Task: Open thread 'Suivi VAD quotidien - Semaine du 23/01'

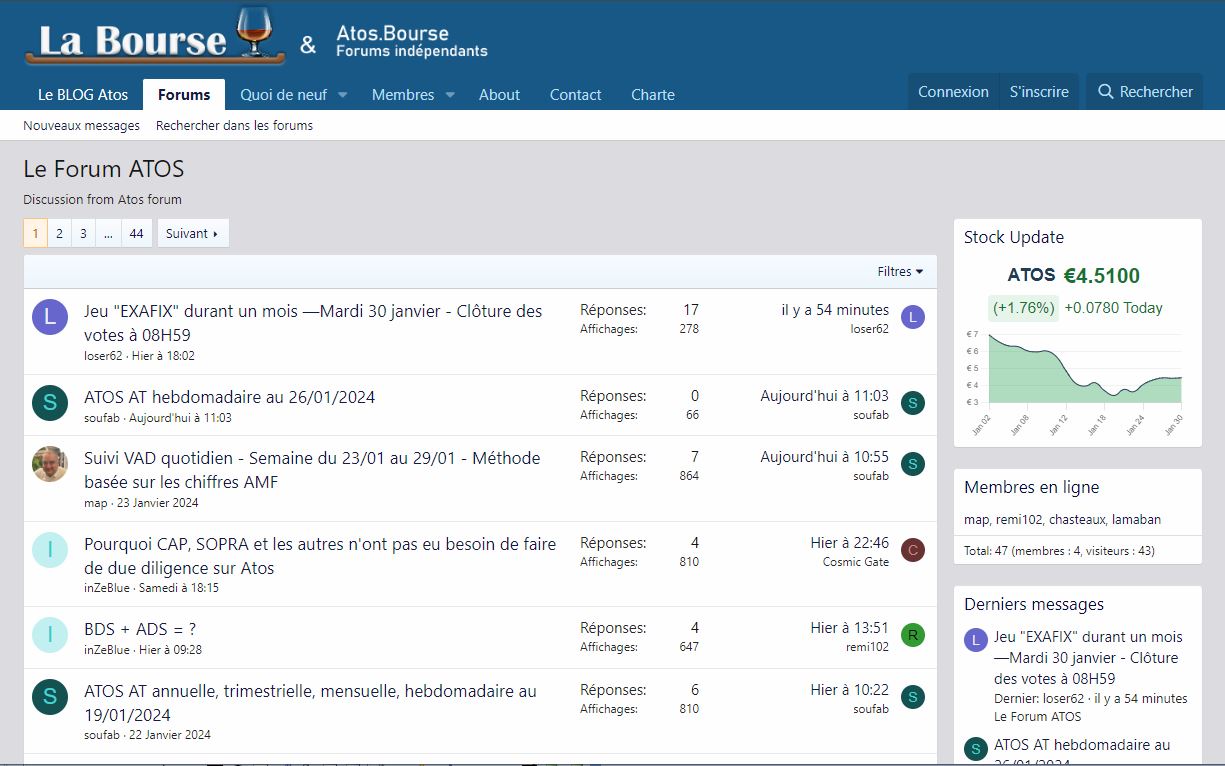Action: 312,470
